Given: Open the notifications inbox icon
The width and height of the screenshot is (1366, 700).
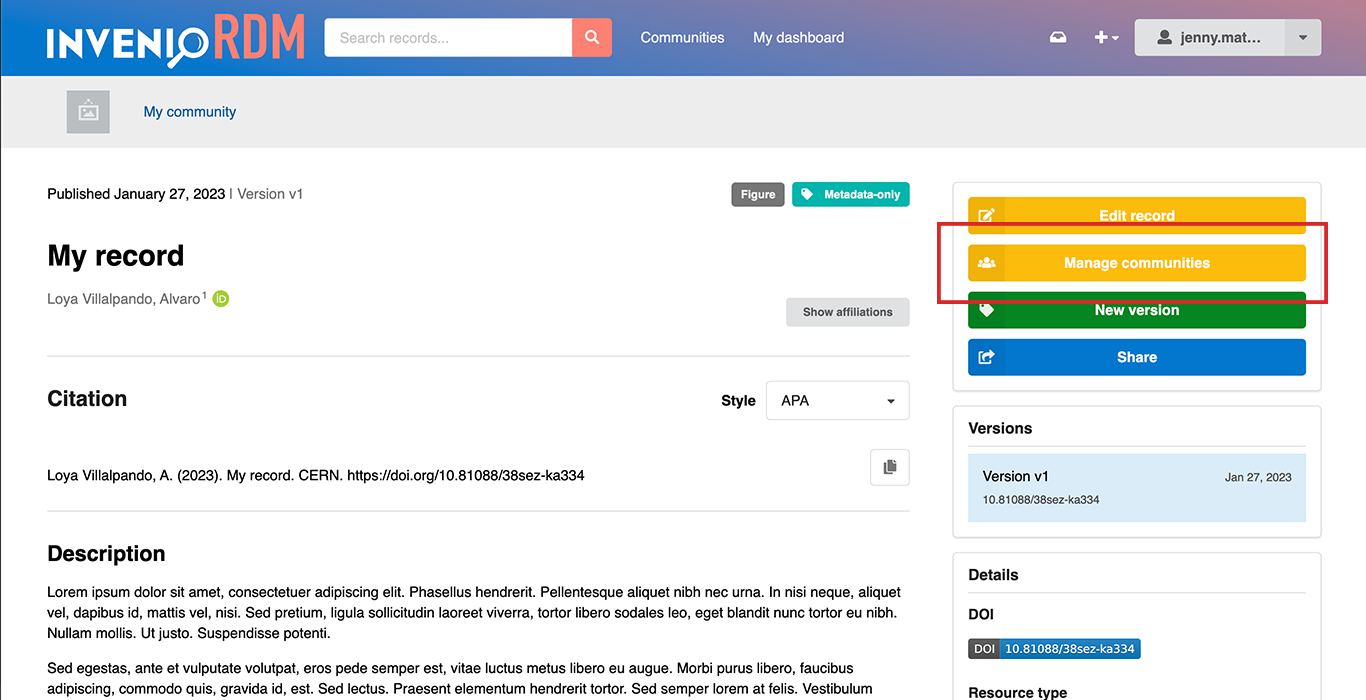Looking at the screenshot, I should coord(1058,37).
